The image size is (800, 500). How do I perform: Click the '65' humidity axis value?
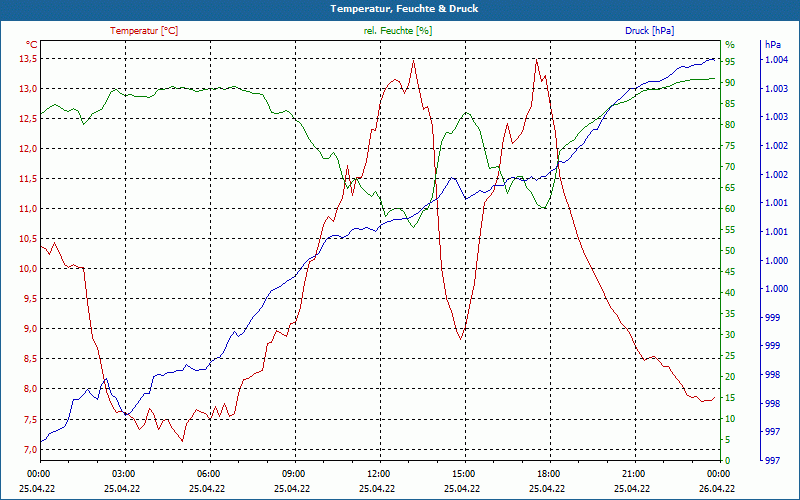(730, 188)
